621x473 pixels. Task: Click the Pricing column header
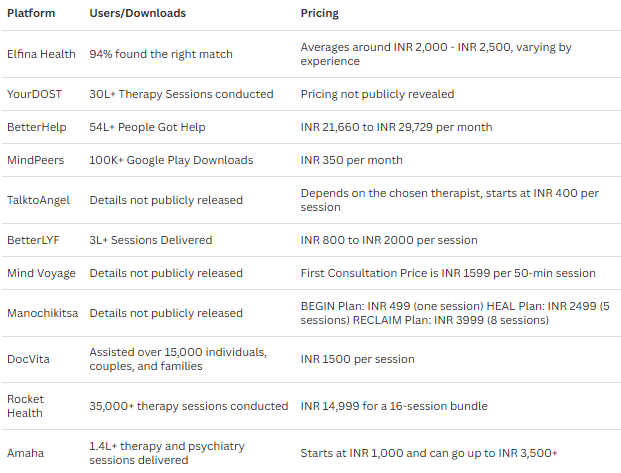point(319,15)
